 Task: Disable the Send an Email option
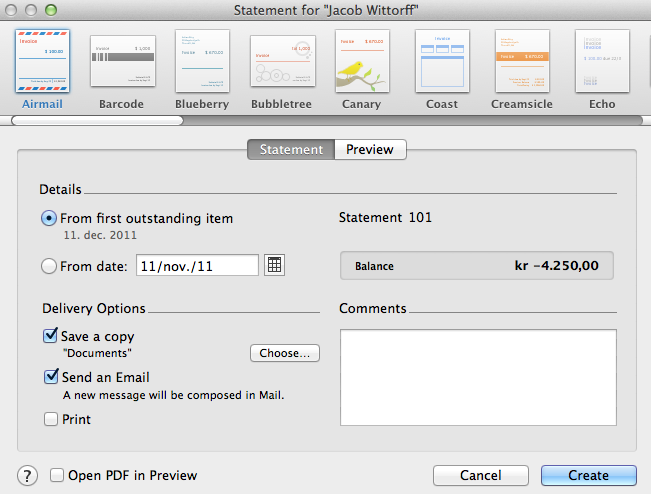[51, 377]
